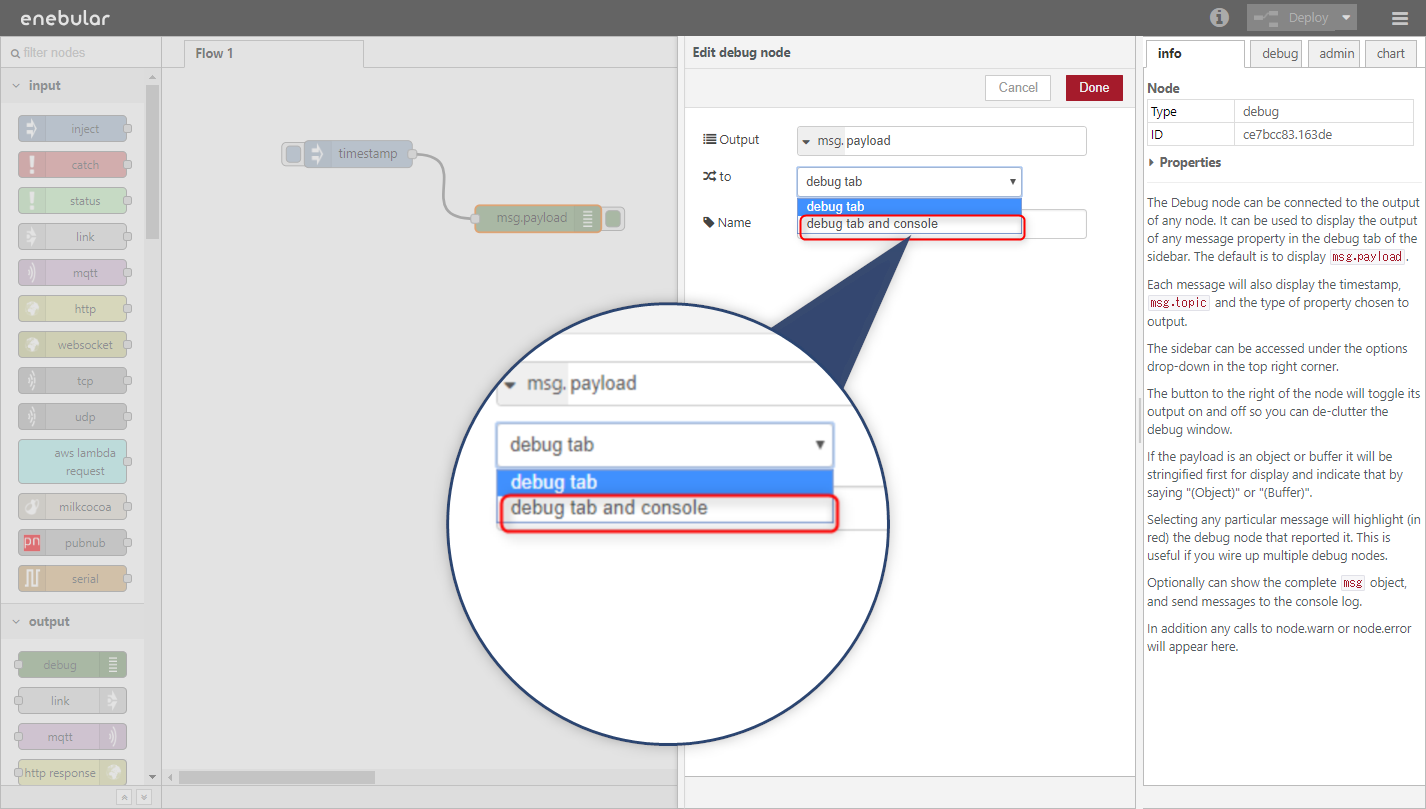Toggle the msg.payload debug node output button
This screenshot has height=809, width=1426.
[614, 218]
